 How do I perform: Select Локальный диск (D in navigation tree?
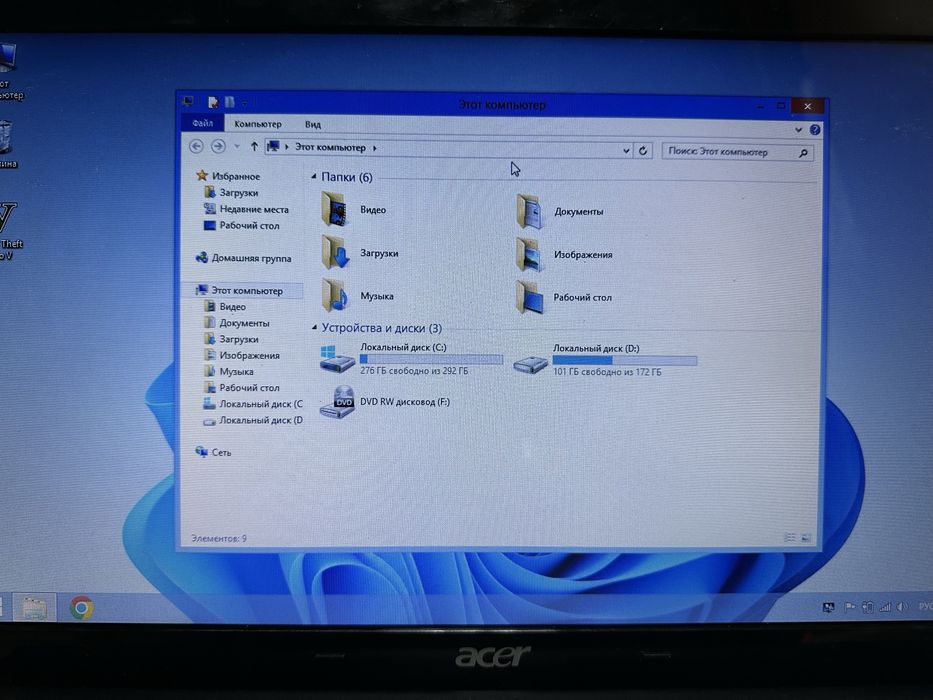coord(253,420)
